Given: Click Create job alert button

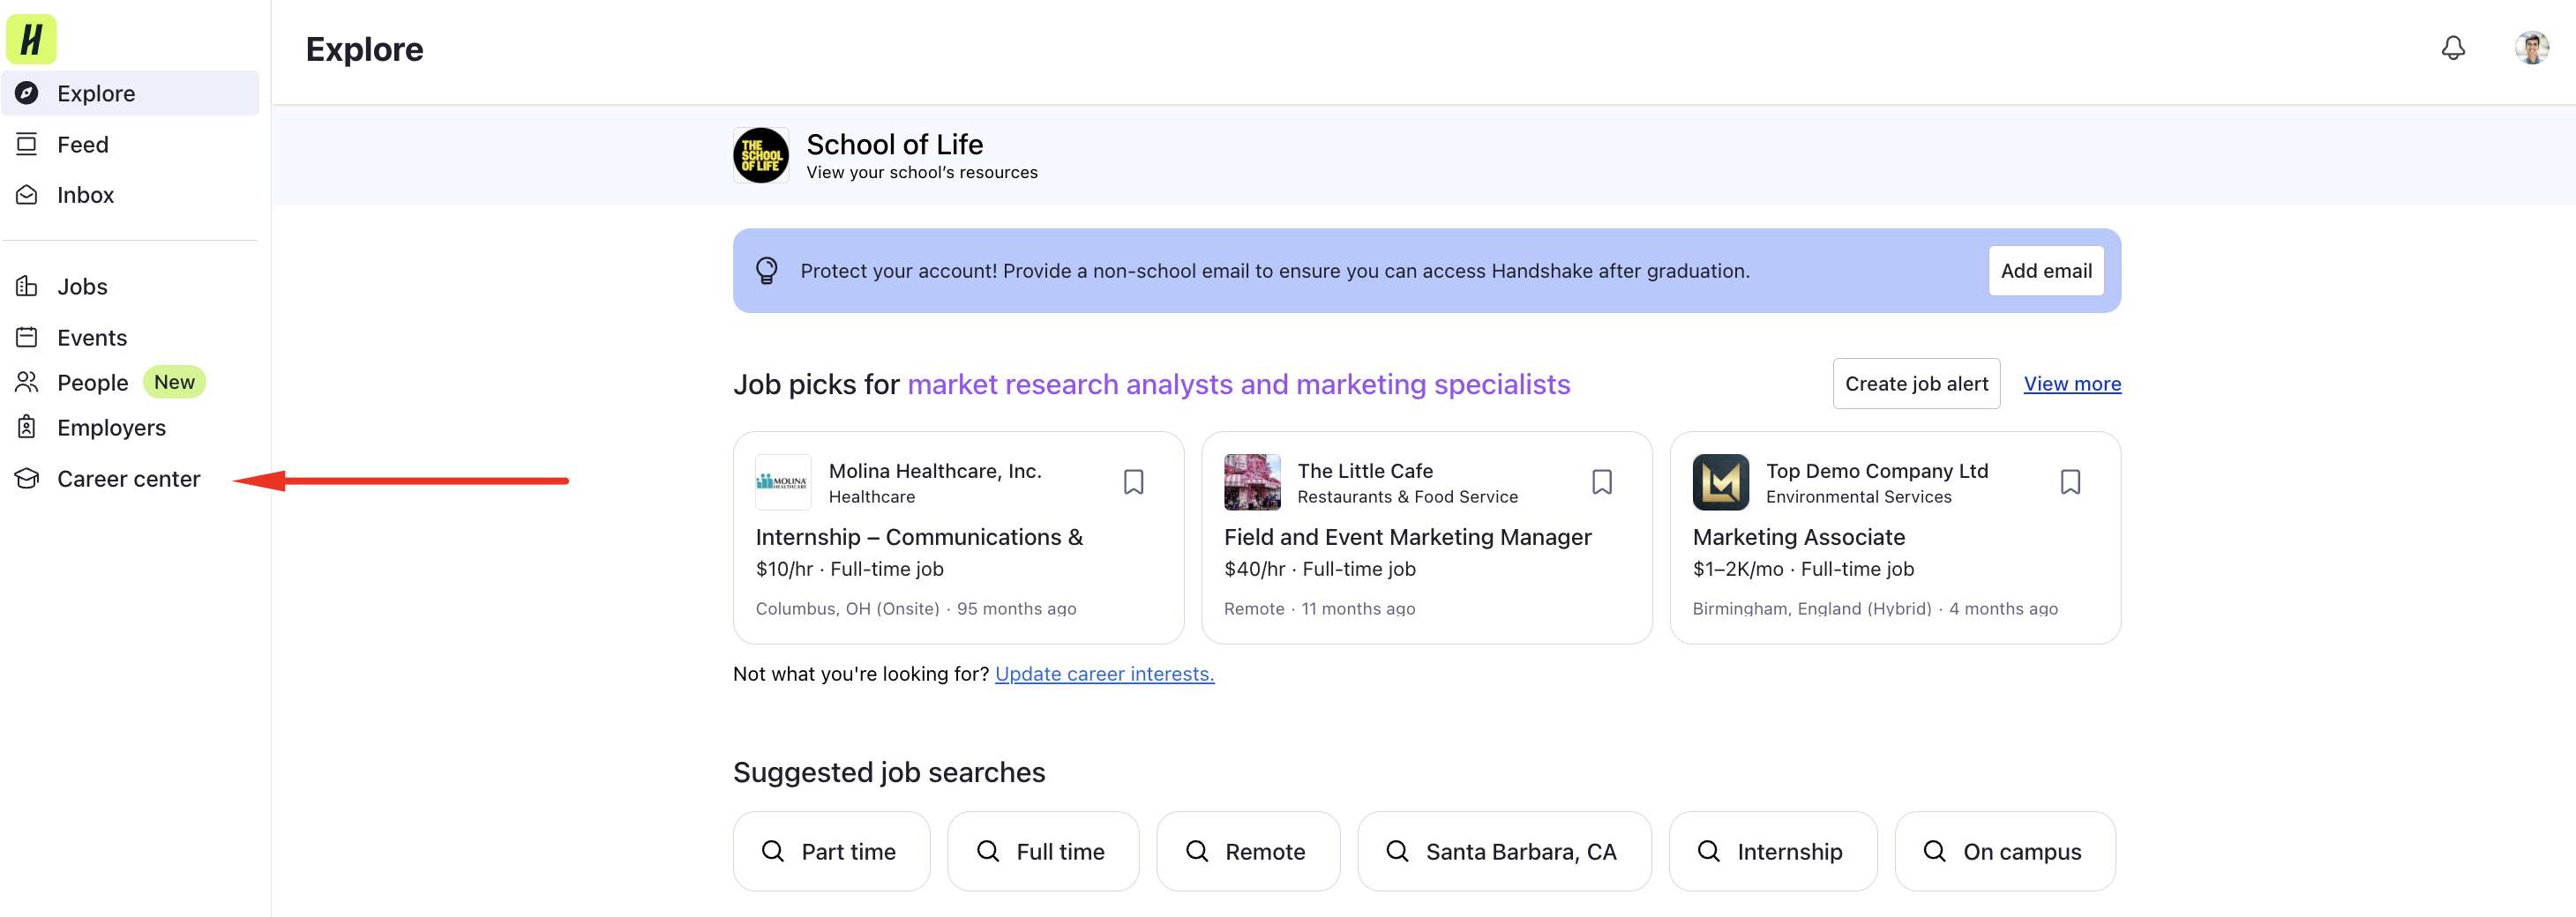Looking at the screenshot, I should point(1915,384).
